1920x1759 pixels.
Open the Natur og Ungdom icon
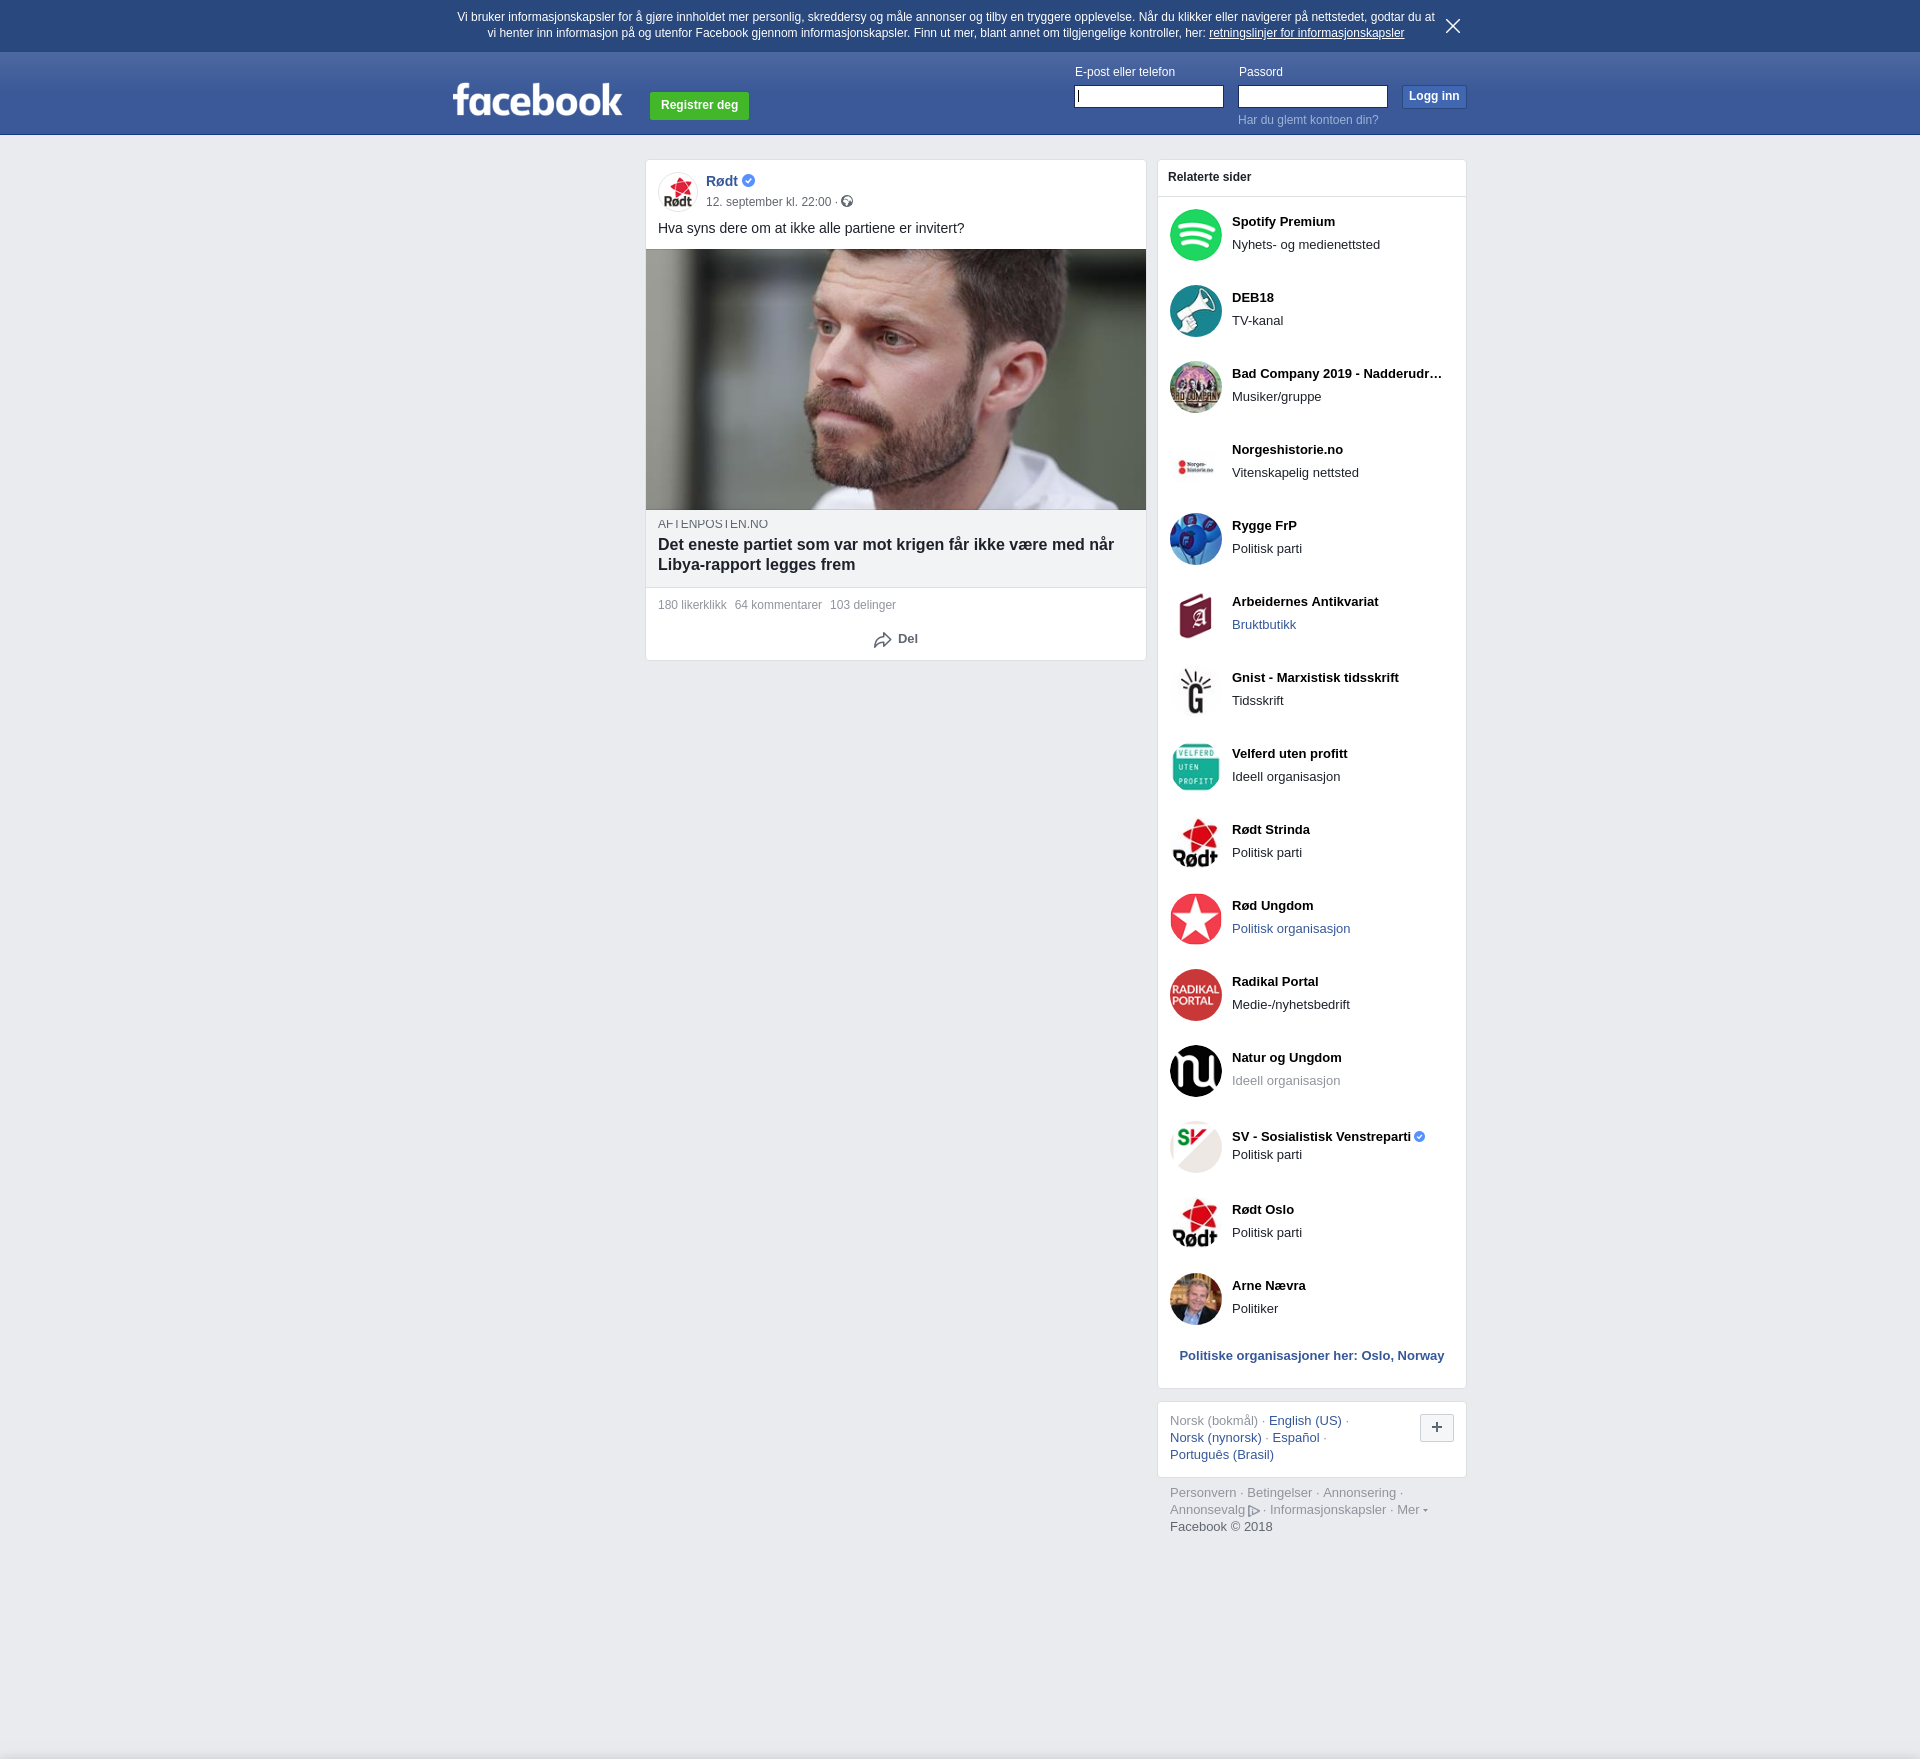click(x=1196, y=1071)
